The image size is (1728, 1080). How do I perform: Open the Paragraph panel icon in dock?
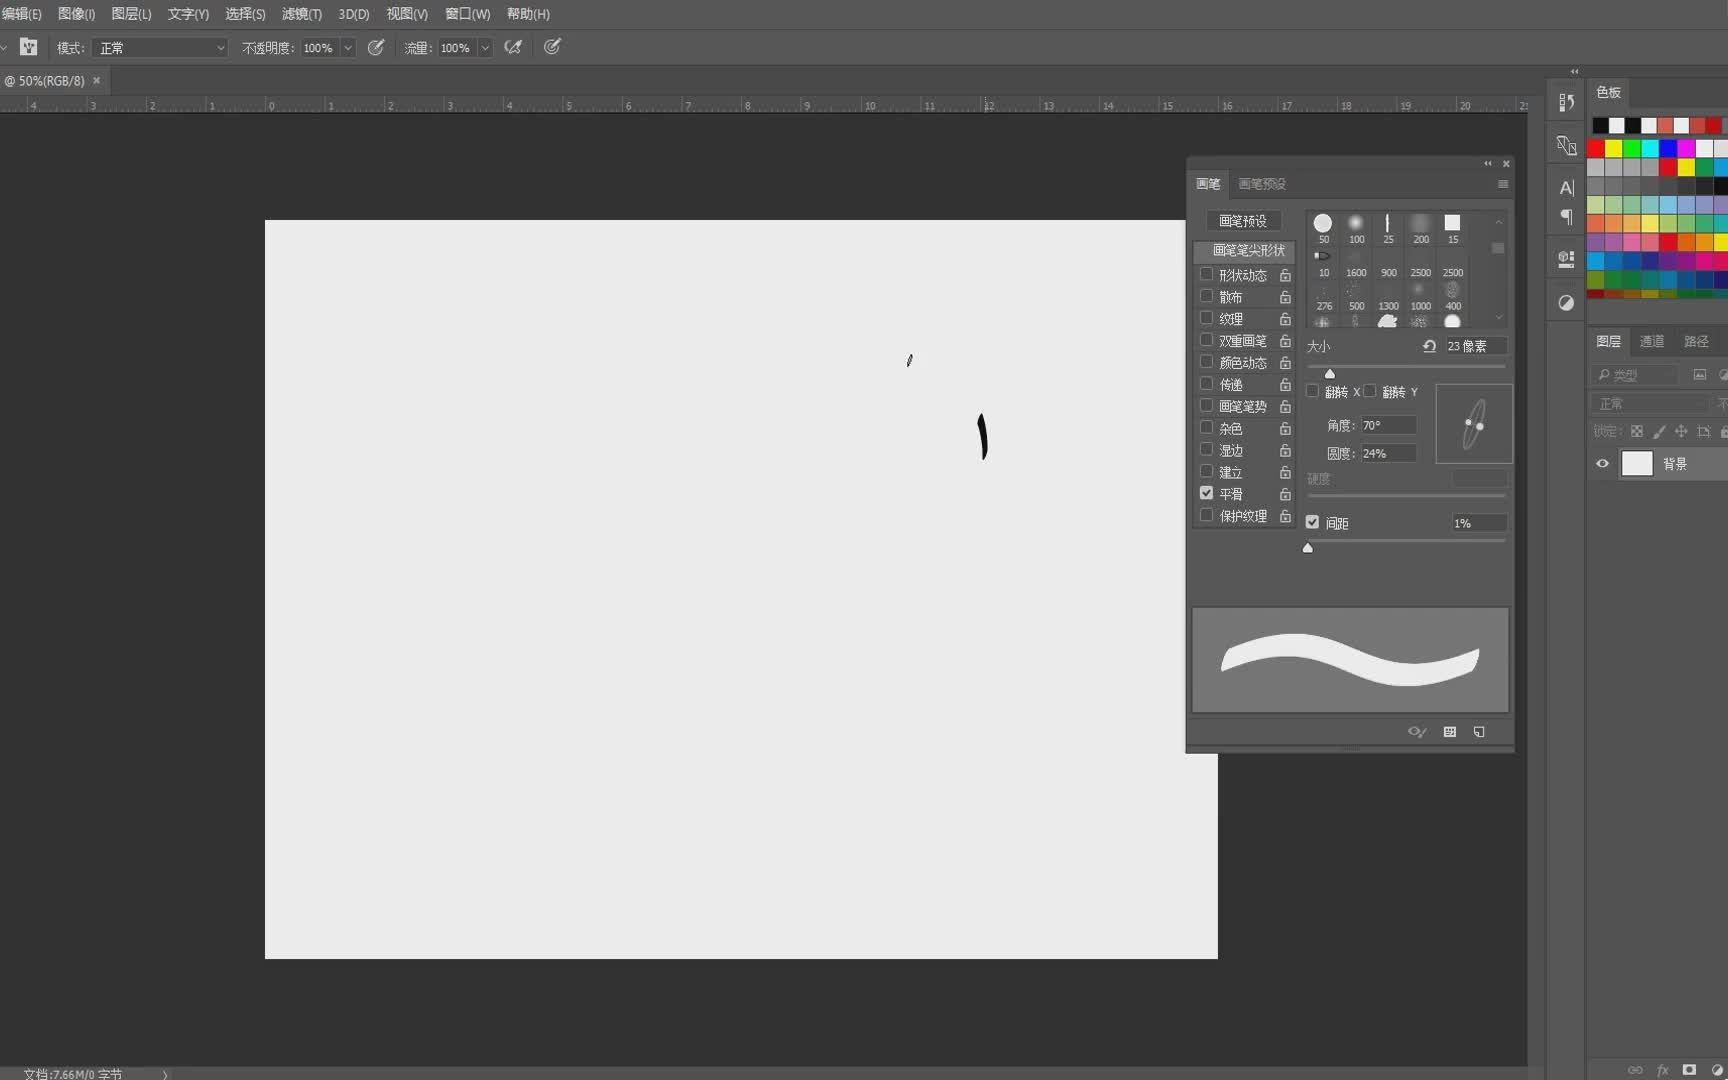click(x=1566, y=217)
